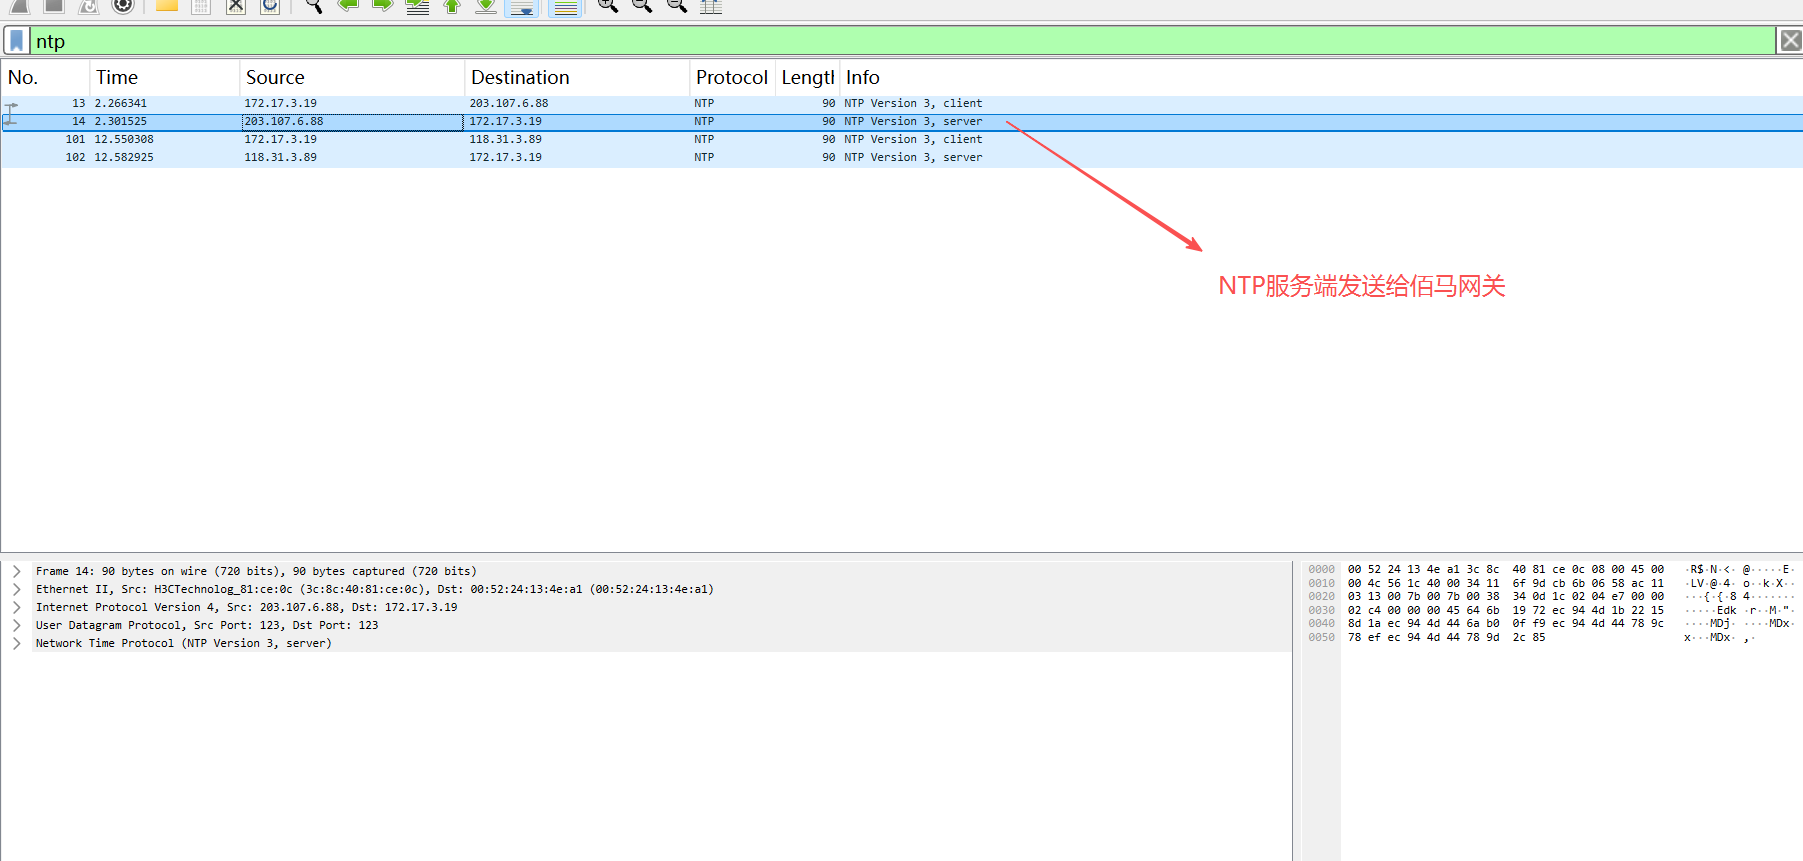Expand the Ethernet II tree row

pos(17,590)
